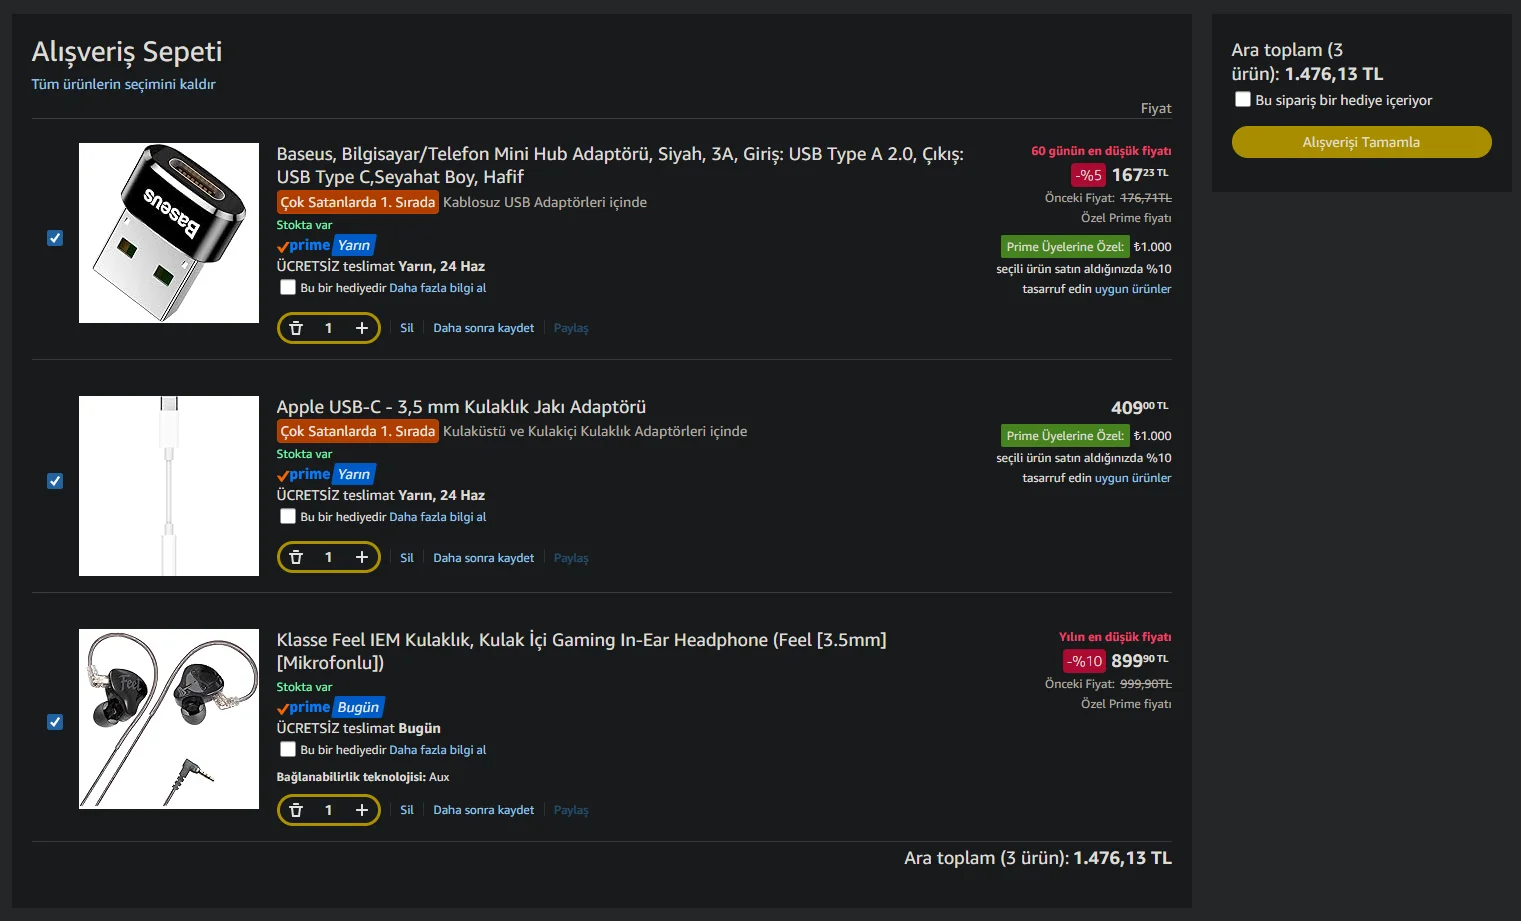The height and width of the screenshot is (921, 1521).
Task: Mark Apple USB-C adapter as a gift
Action: pos(288,517)
